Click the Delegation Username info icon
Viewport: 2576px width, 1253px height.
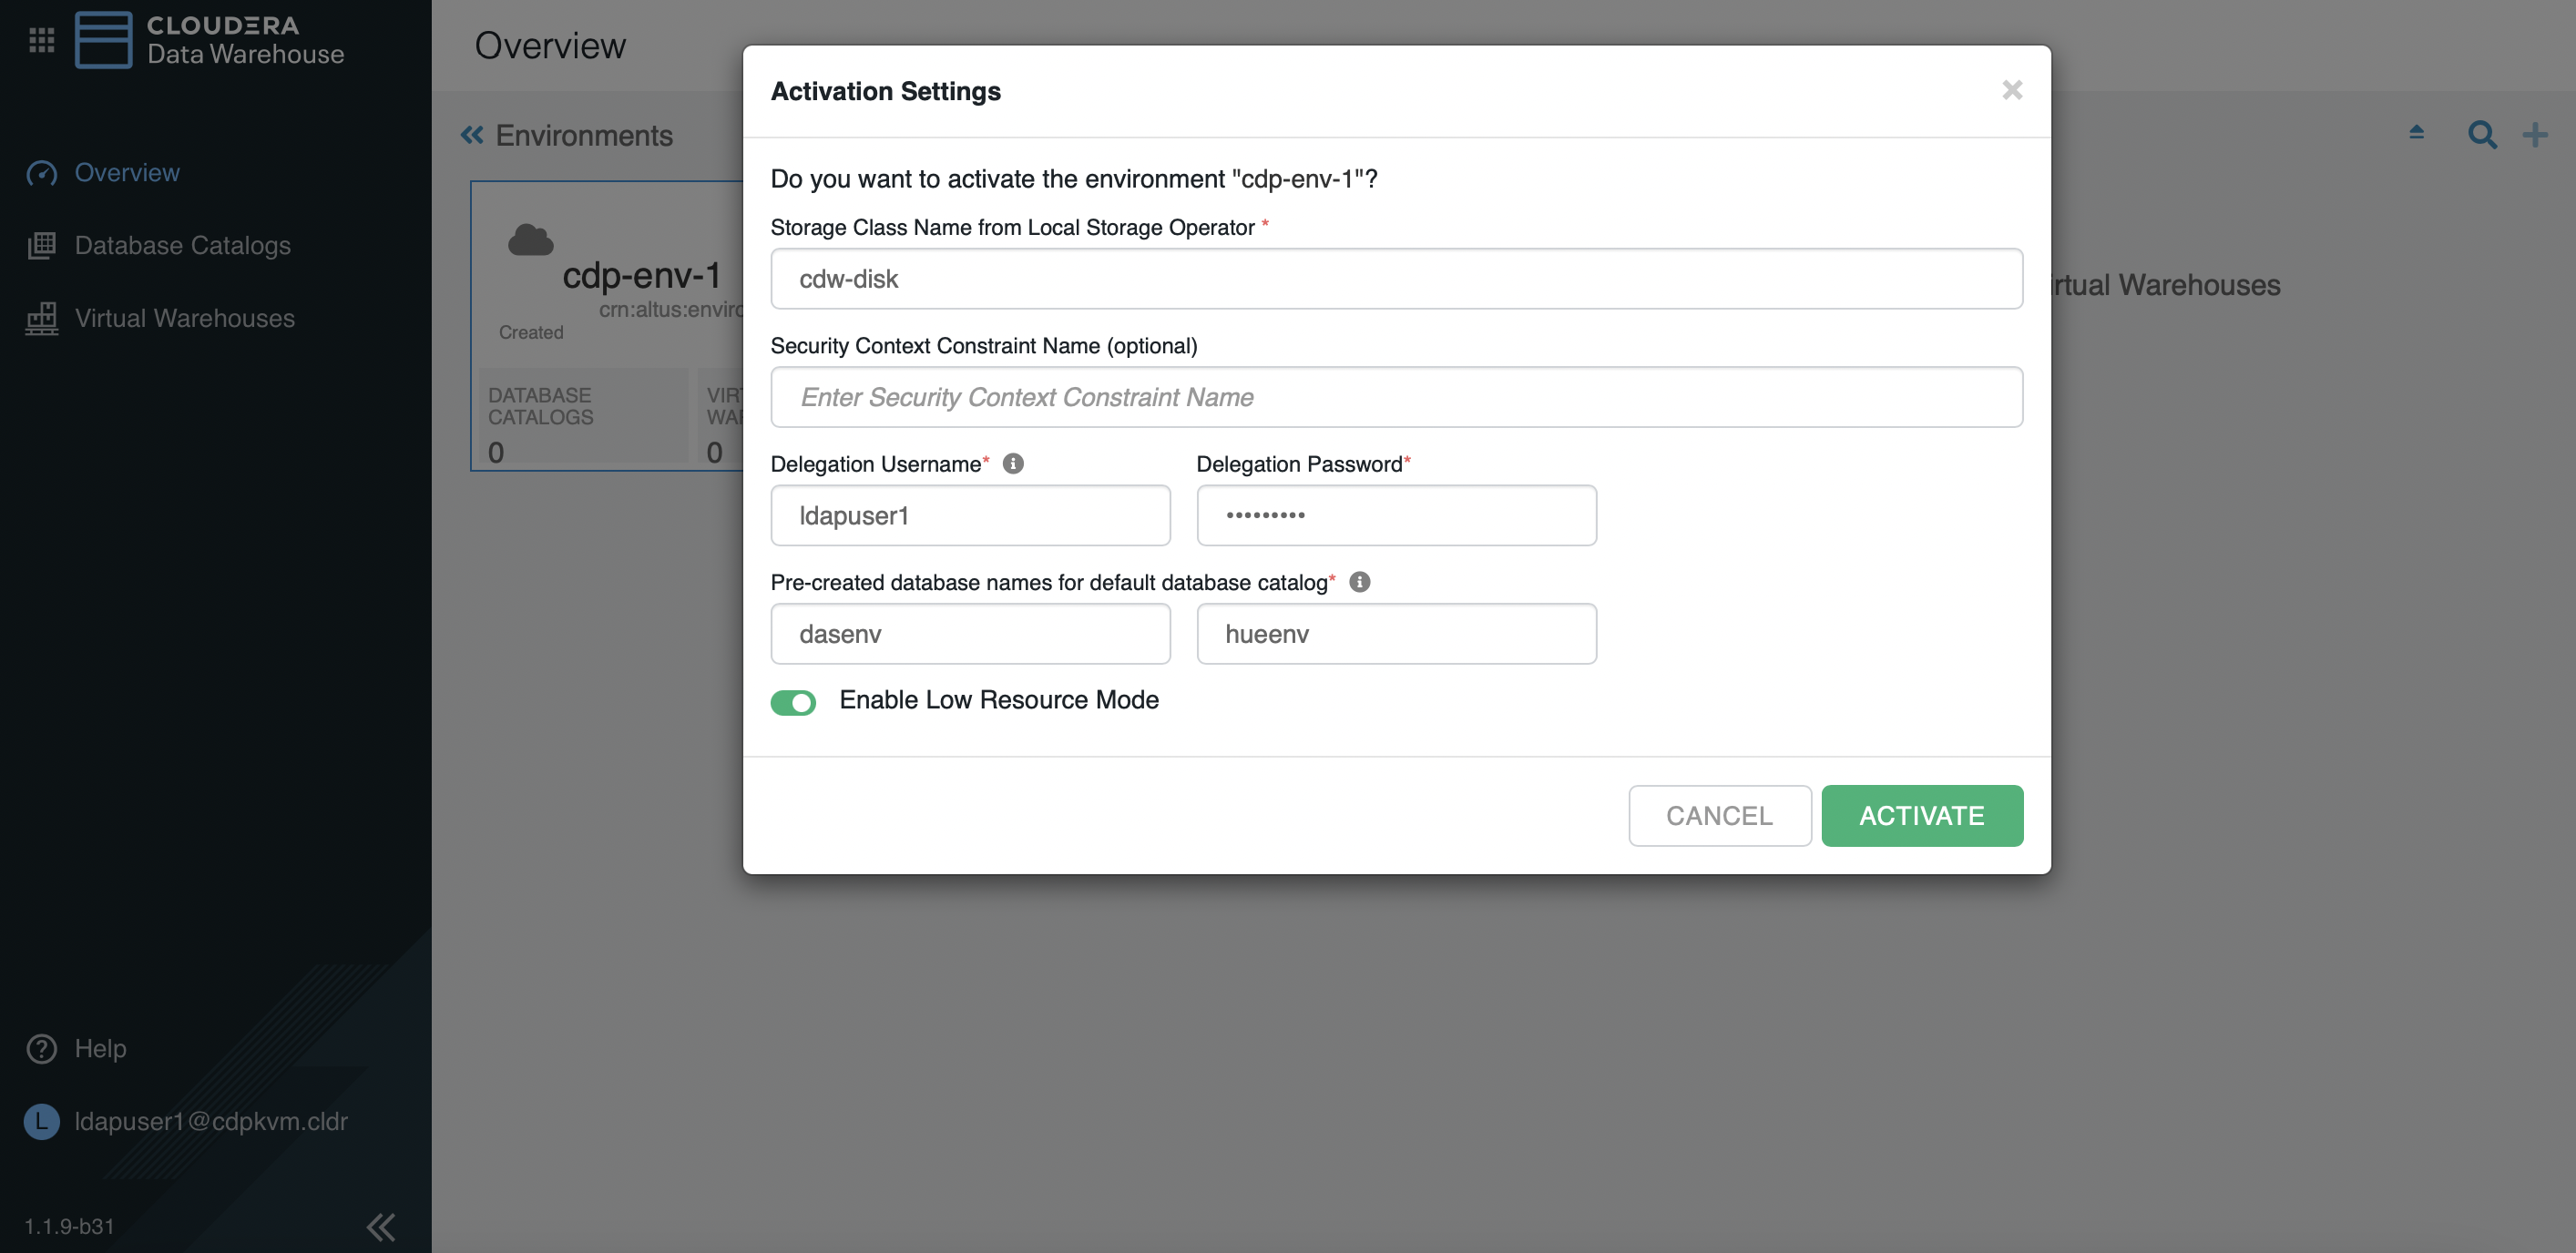pos(1013,464)
